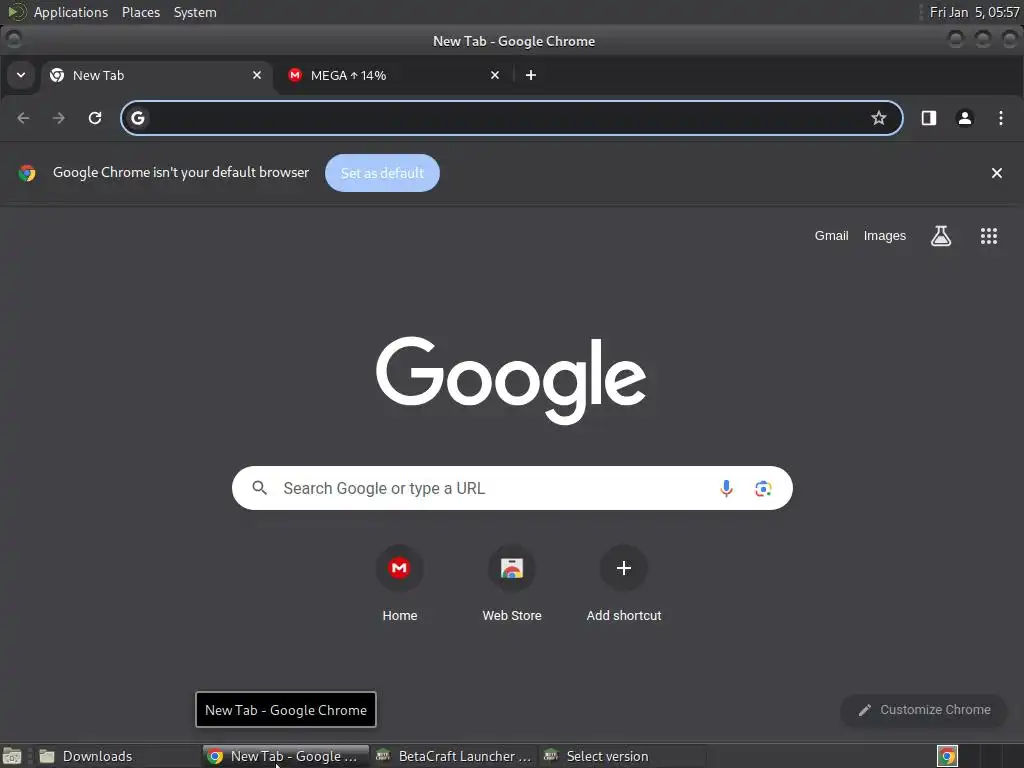The width and height of the screenshot is (1024, 768).
Task: Open Chrome's three-dot menu
Action: point(1000,118)
